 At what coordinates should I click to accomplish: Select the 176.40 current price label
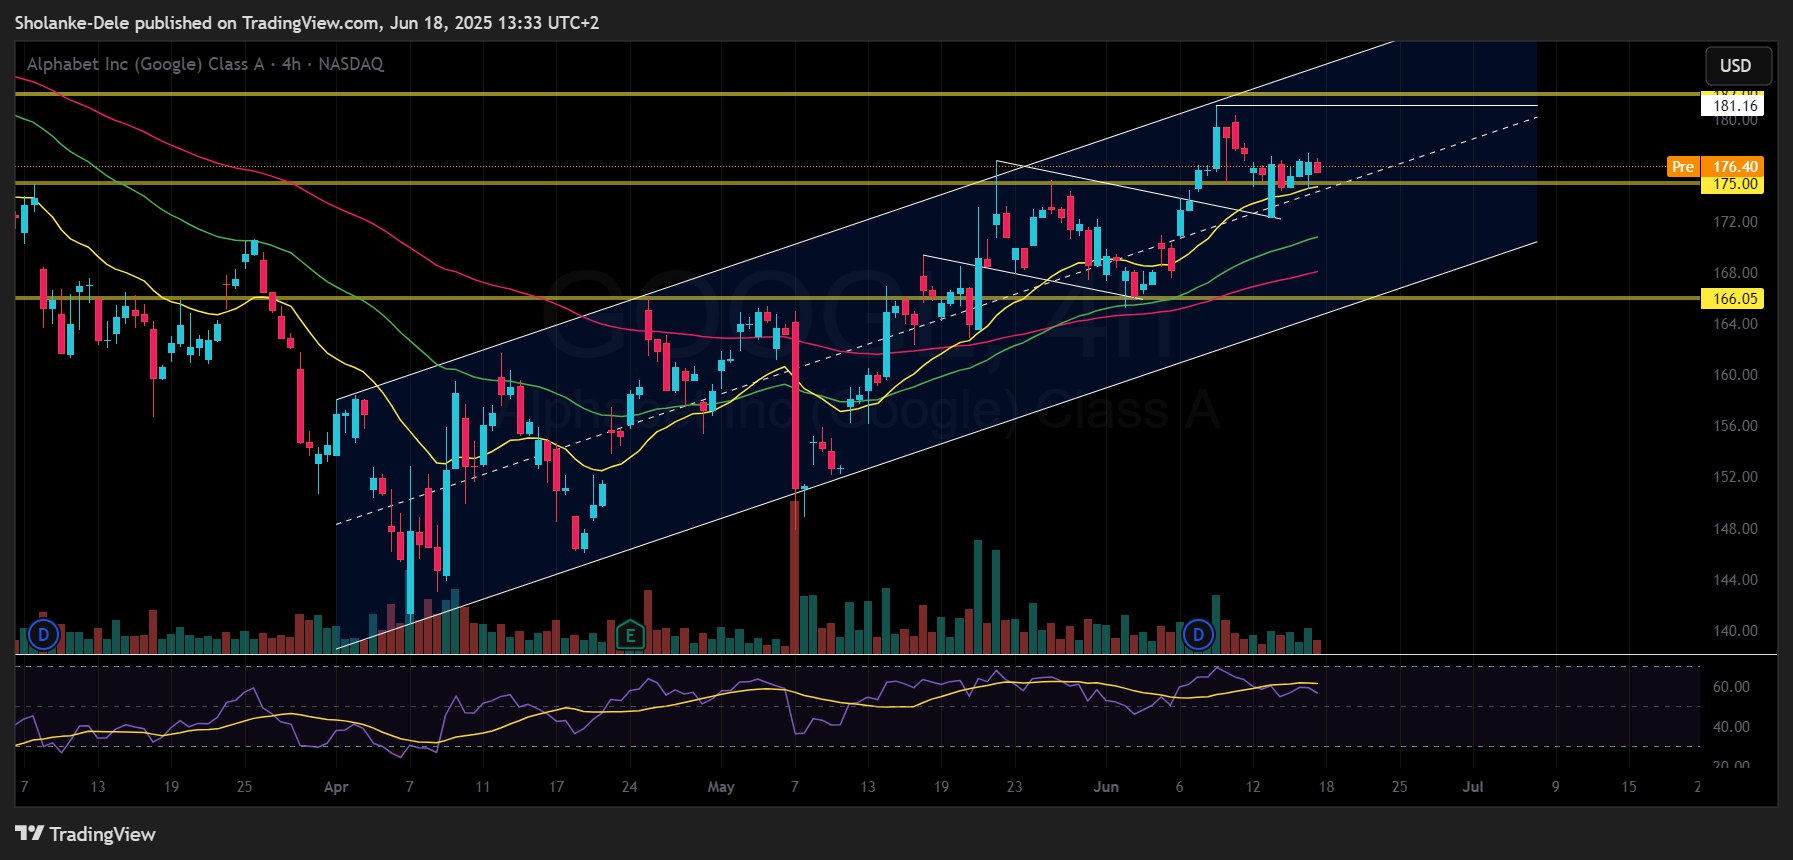pos(1735,167)
